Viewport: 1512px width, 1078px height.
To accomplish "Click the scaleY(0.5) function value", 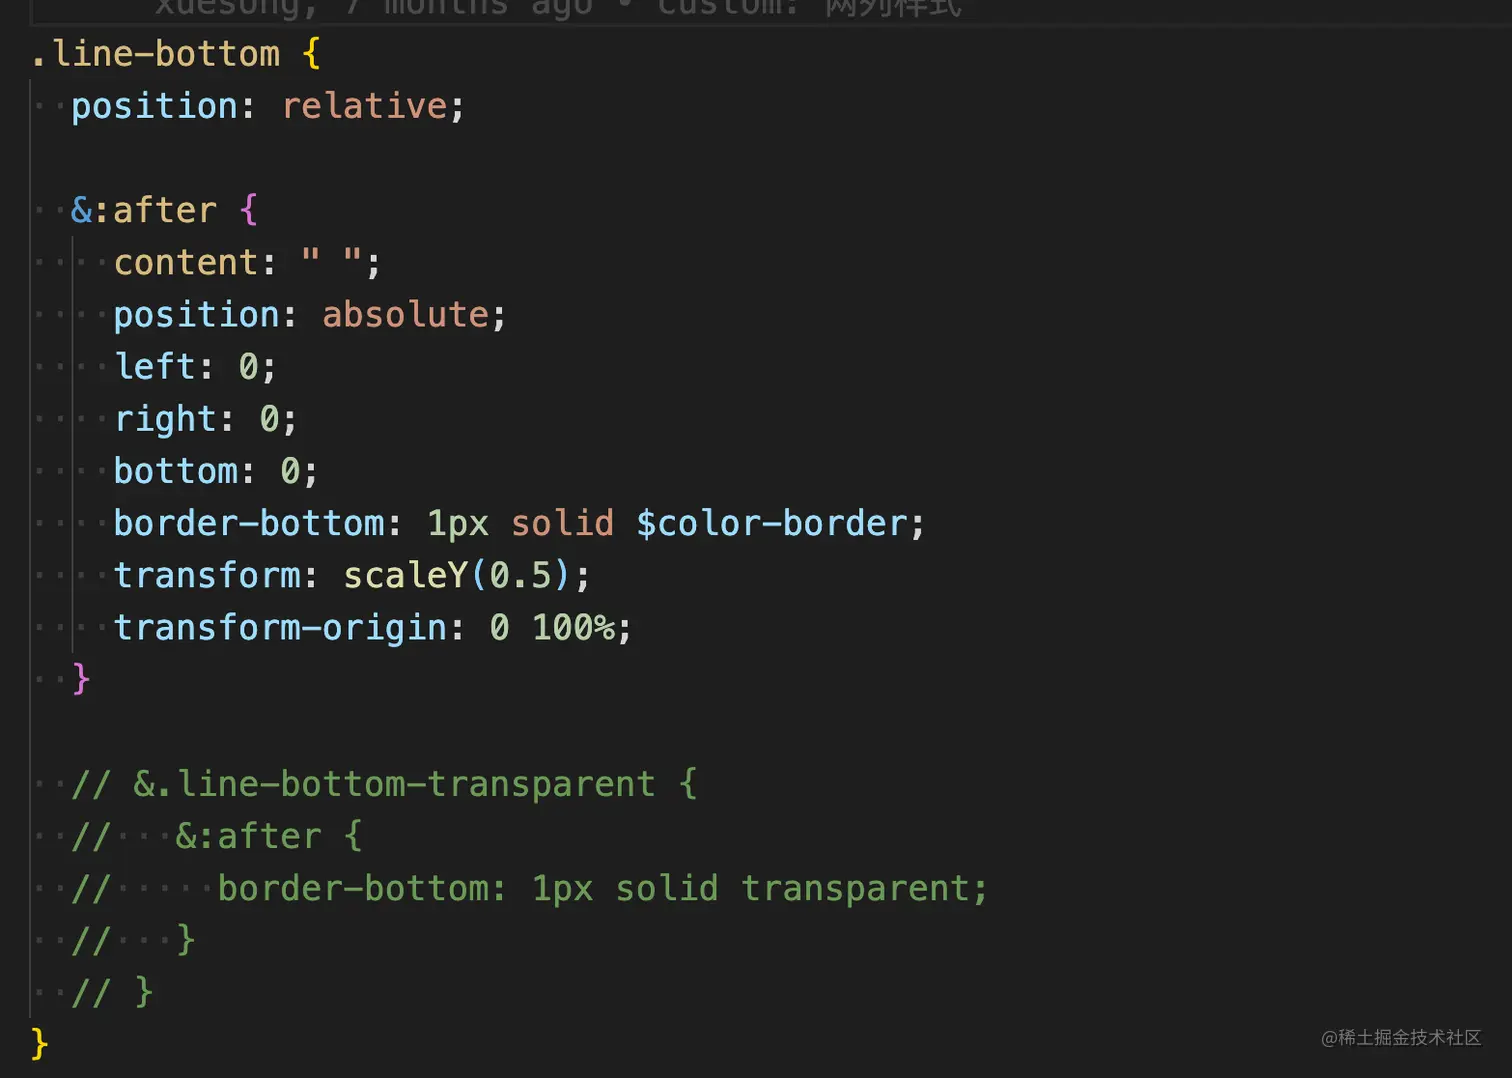I will coord(458,575).
